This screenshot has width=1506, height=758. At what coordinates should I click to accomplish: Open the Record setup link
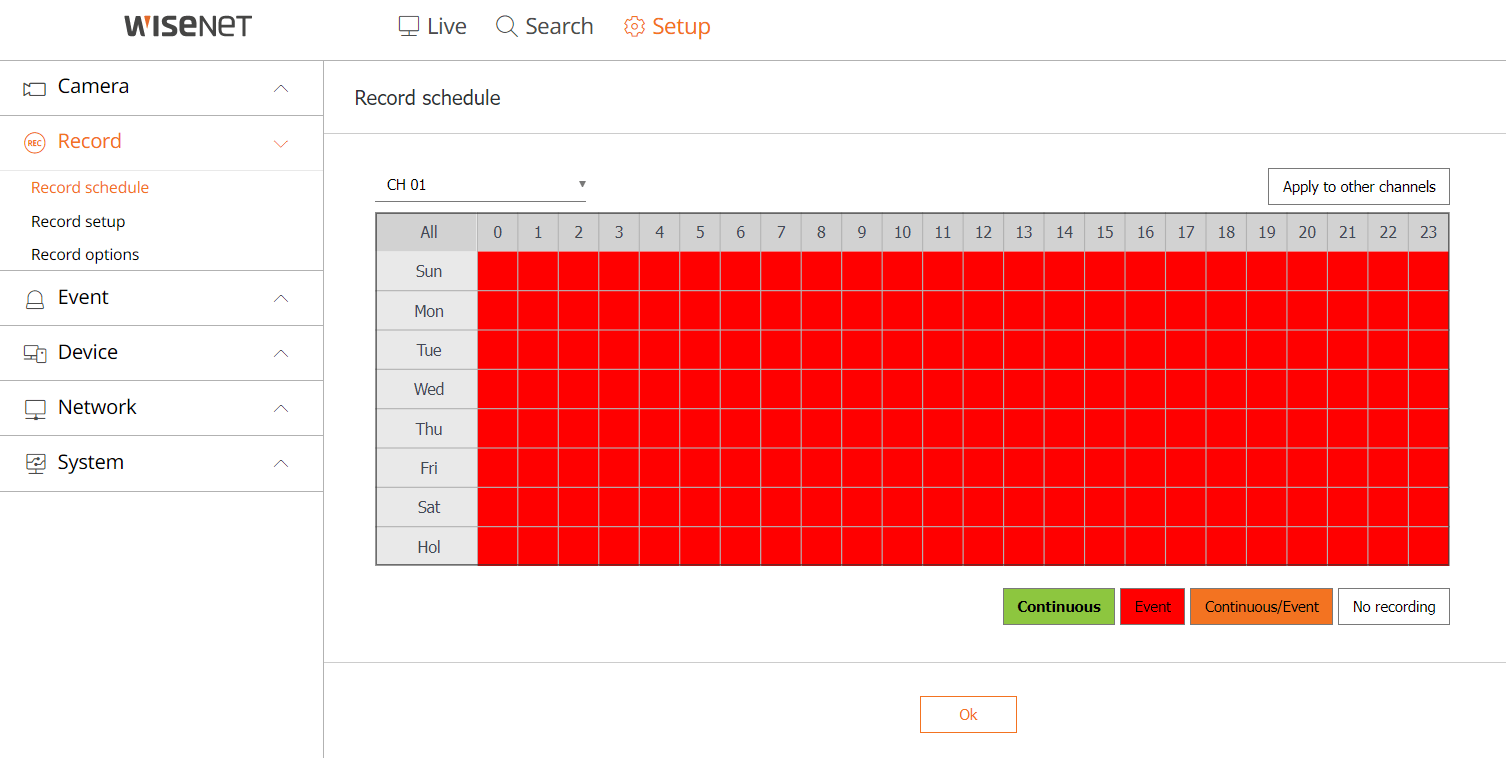pyautogui.click(x=78, y=221)
